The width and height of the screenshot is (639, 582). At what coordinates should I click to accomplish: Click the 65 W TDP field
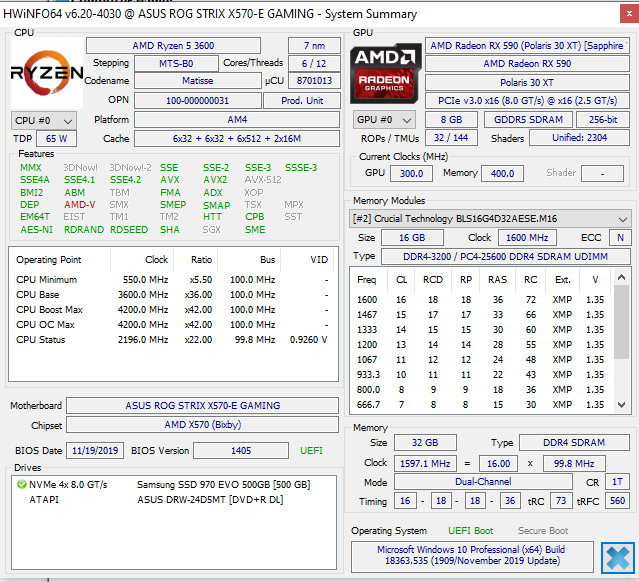pyautogui.click(x=56, y=139)
